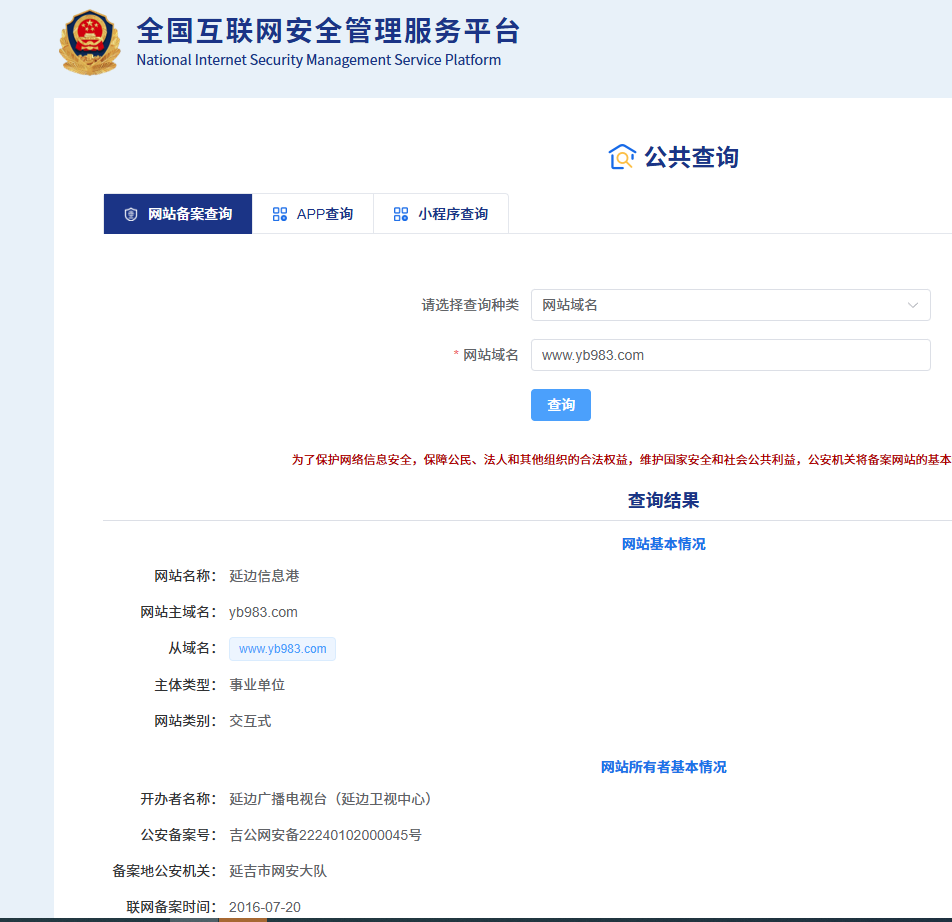
Task: Click the record date 2016-07-20
Action: pyautogui.click(x=265, y=907)
